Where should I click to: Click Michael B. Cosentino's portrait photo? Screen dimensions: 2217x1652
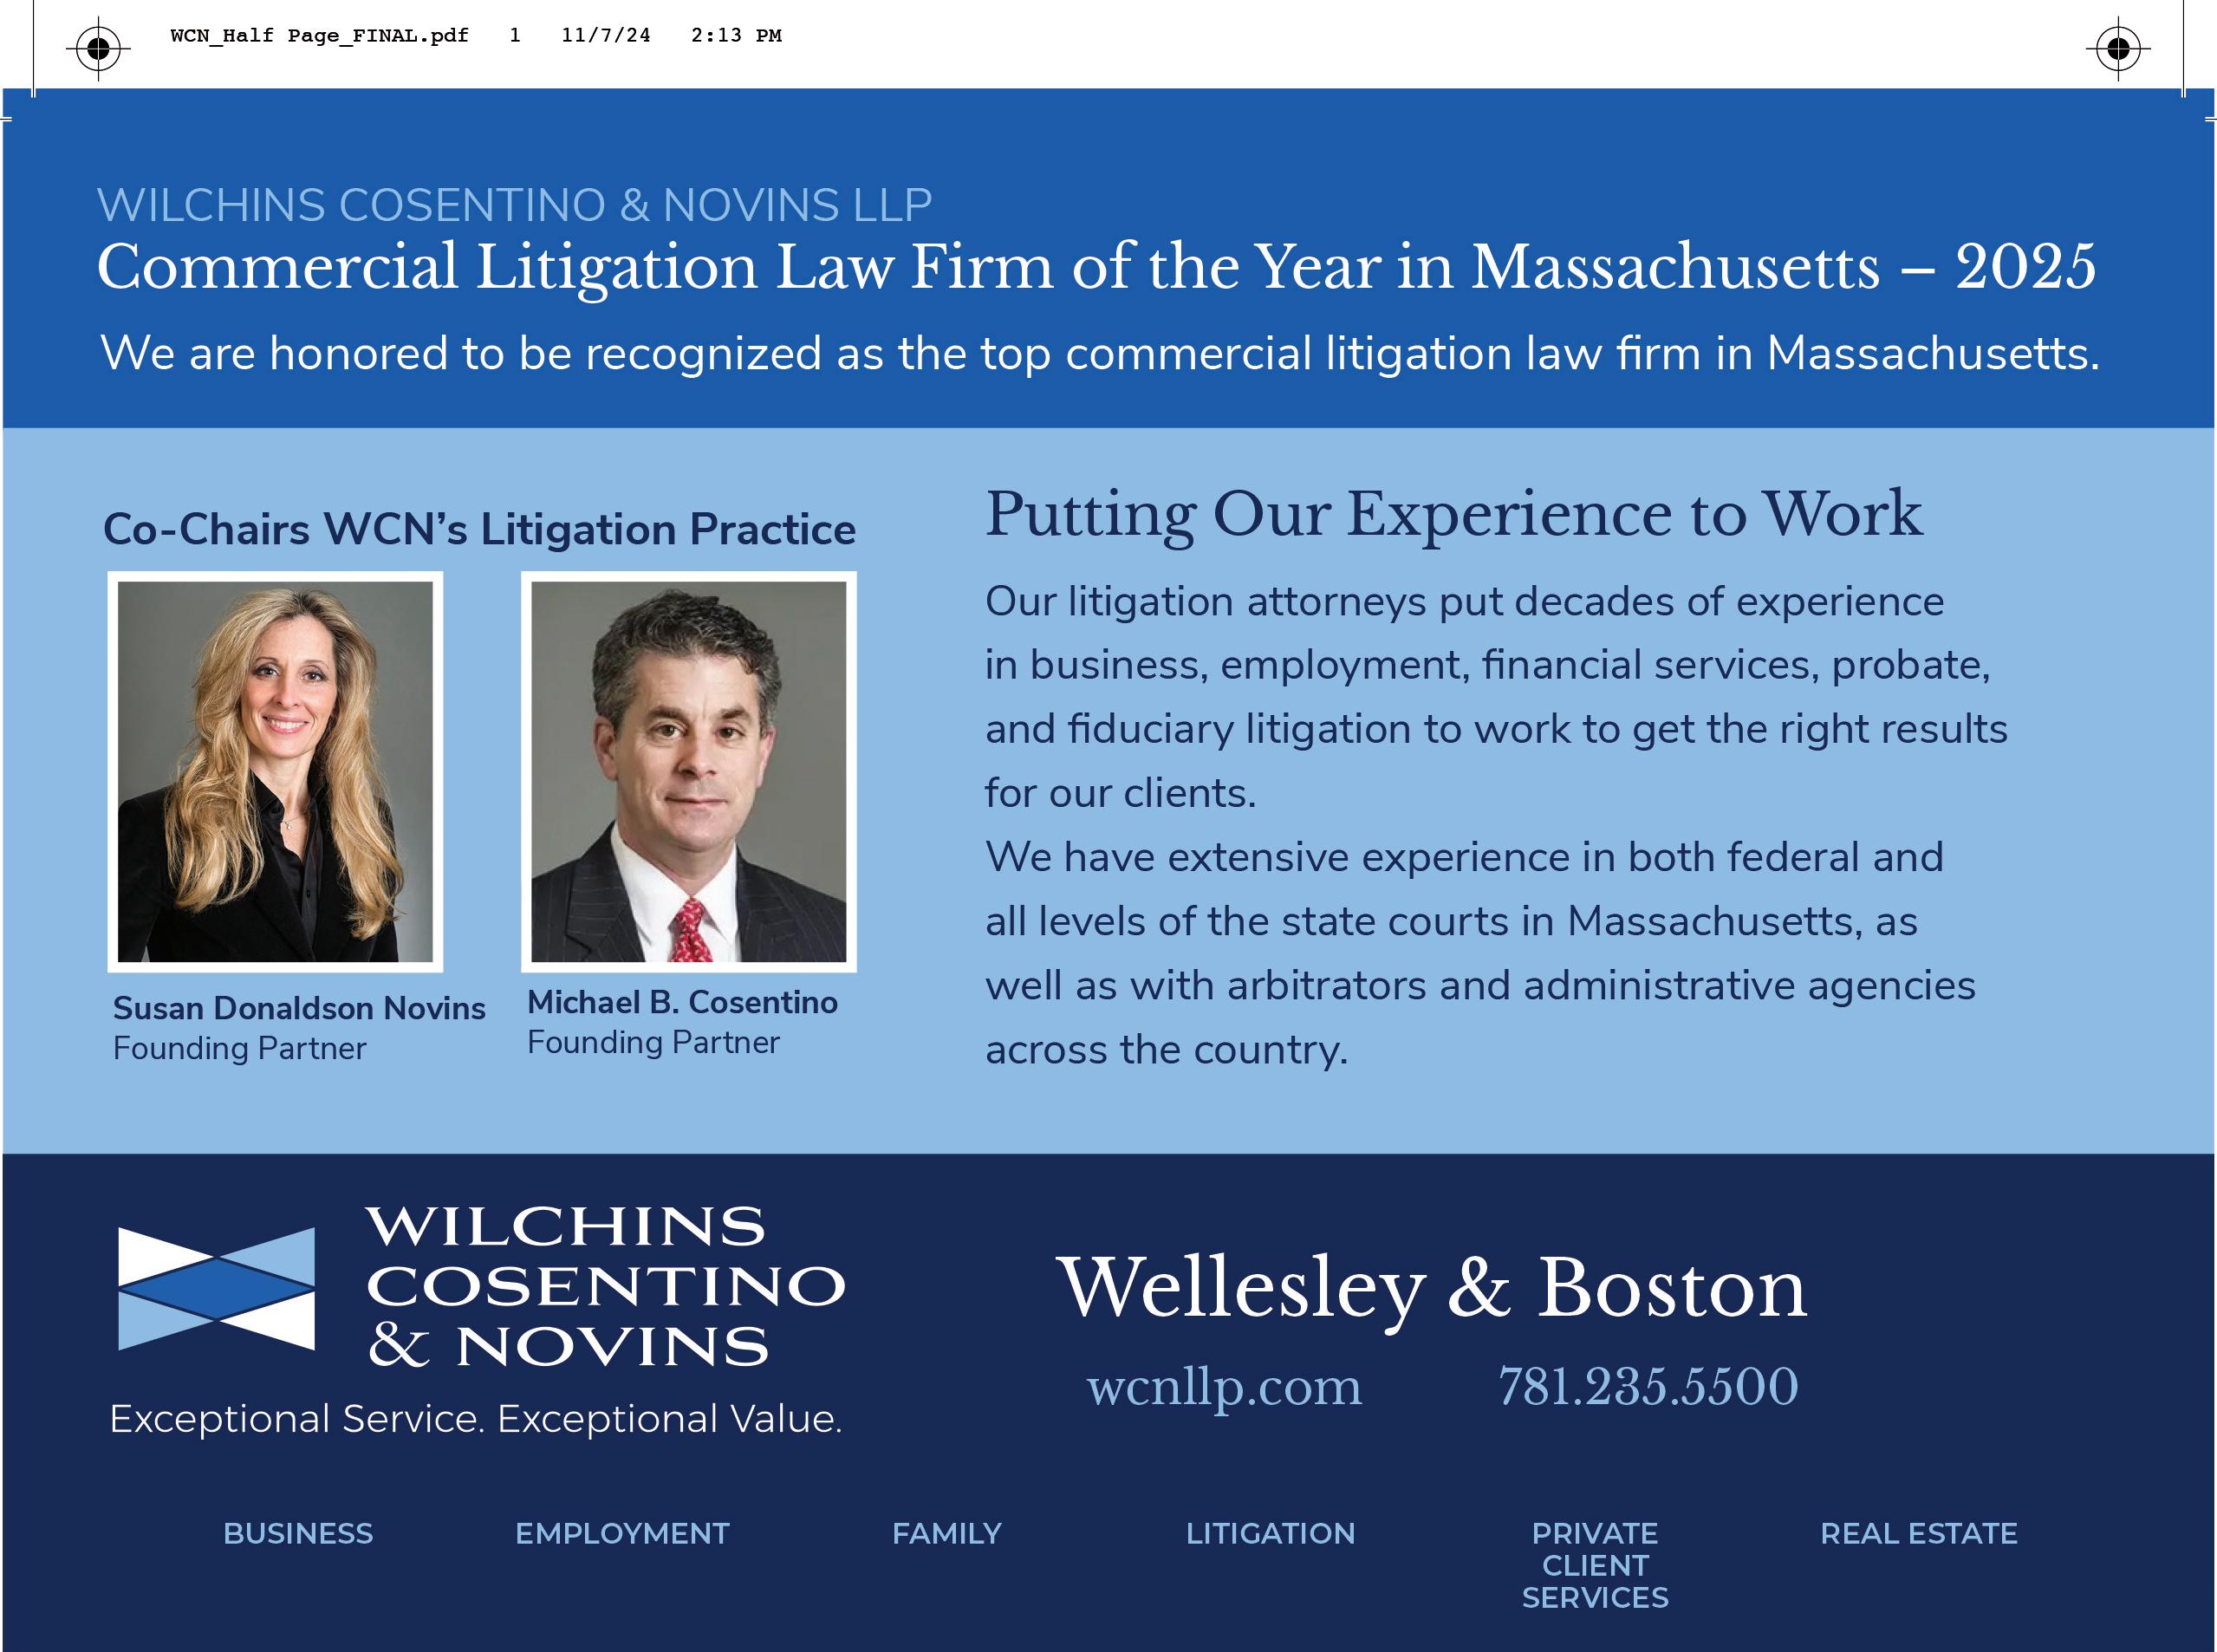[688, 771]
